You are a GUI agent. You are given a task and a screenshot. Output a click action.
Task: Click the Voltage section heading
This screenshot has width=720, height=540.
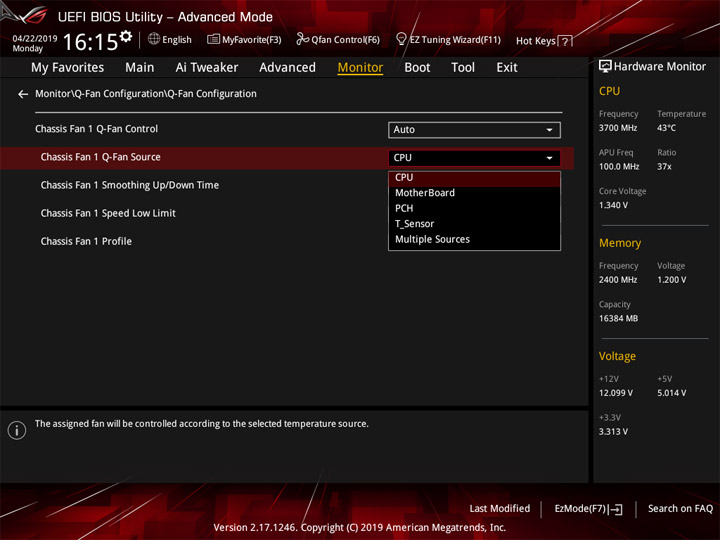coord(617,356)
